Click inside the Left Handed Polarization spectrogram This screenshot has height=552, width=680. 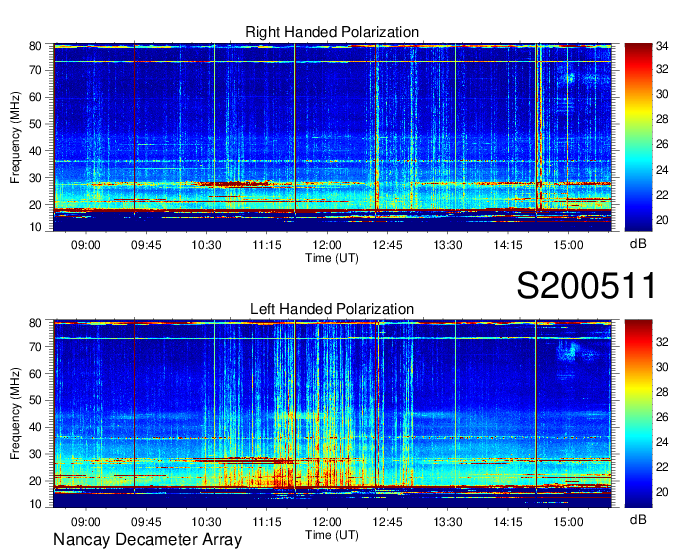click(332, 414)
